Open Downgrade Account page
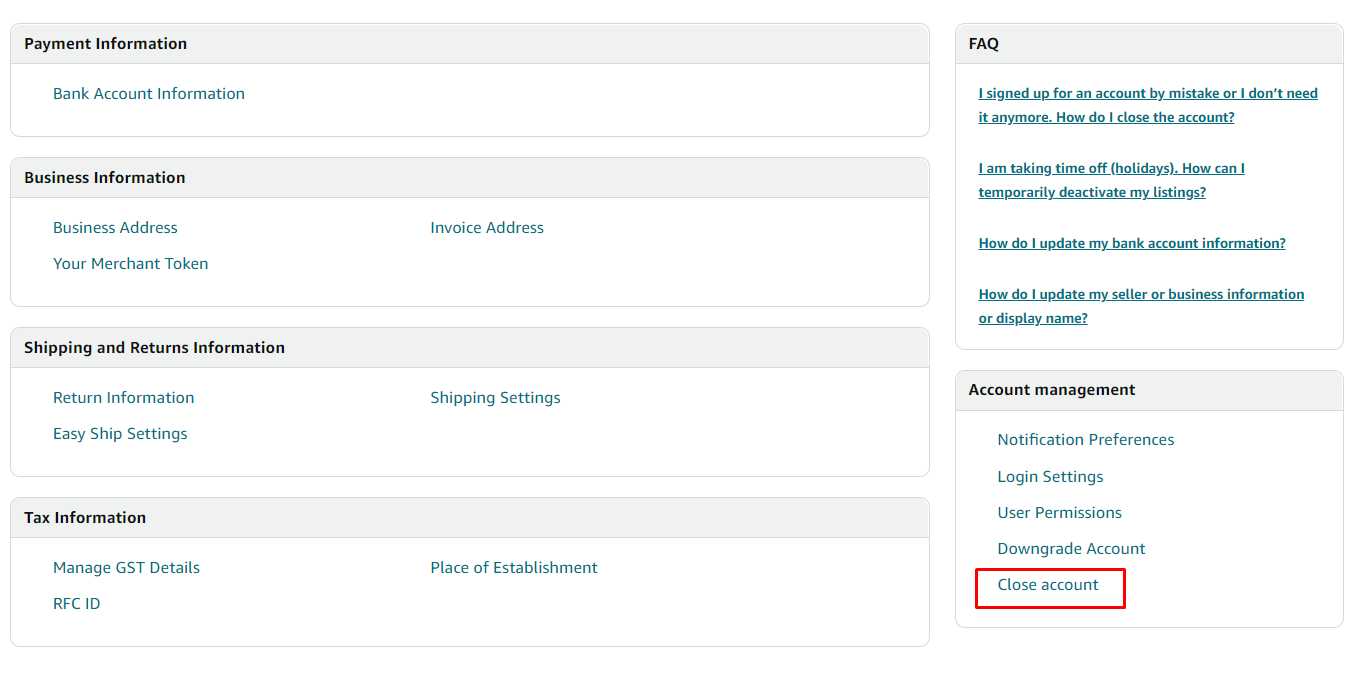This screenshot has height=679, width=1360. pos(1071,548)
